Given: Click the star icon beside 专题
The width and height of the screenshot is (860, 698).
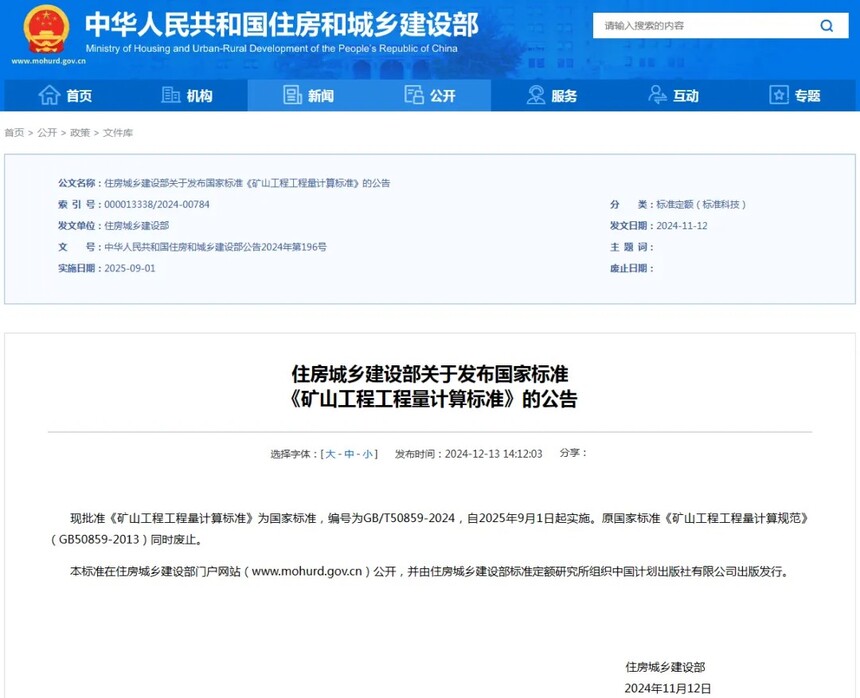Looking at the screenshot, I should (x=779, y=95).
